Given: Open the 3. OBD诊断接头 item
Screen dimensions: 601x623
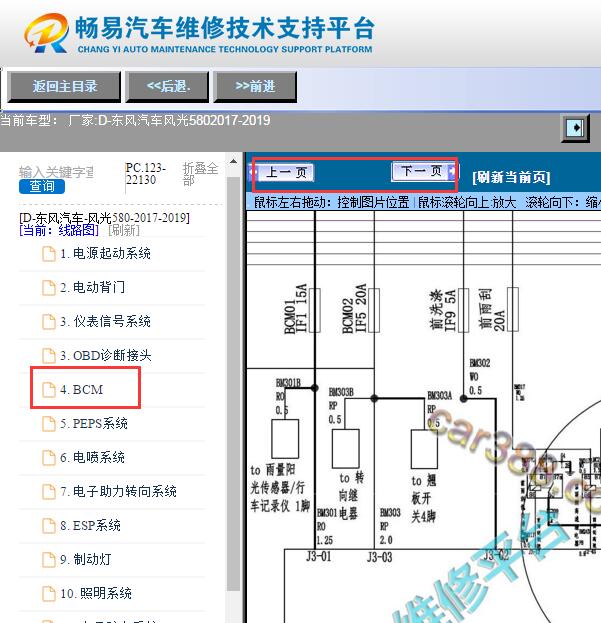Looking at the screenshot, I should 106,355.
